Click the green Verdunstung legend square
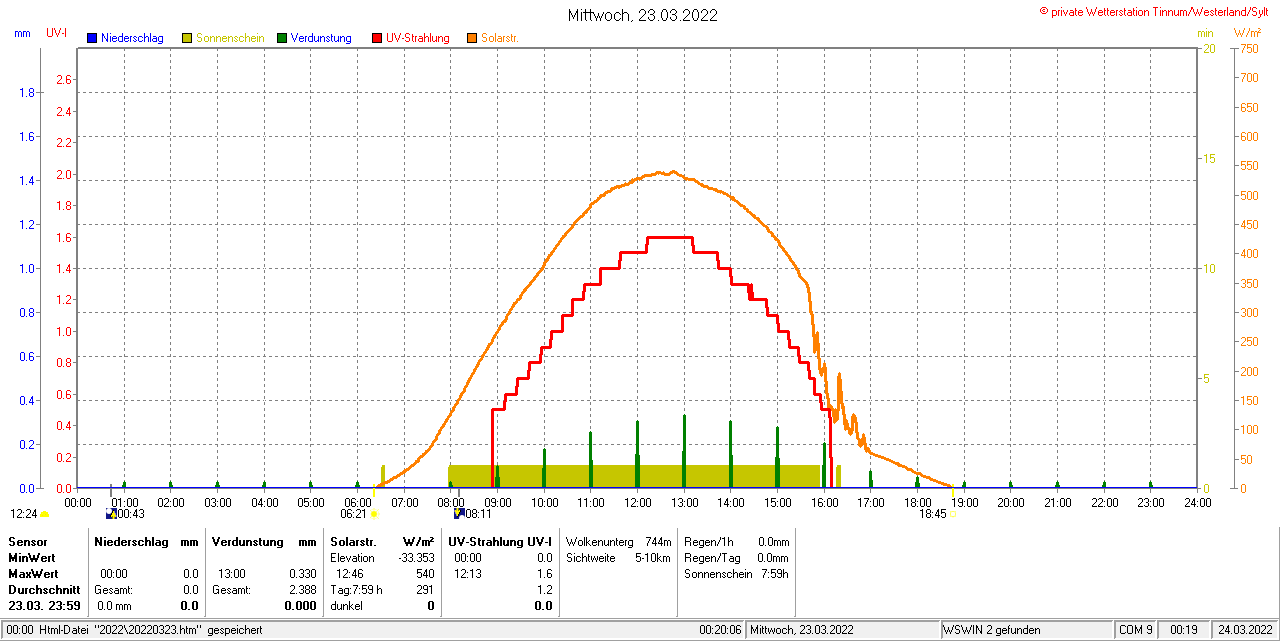 click(282, 38)
